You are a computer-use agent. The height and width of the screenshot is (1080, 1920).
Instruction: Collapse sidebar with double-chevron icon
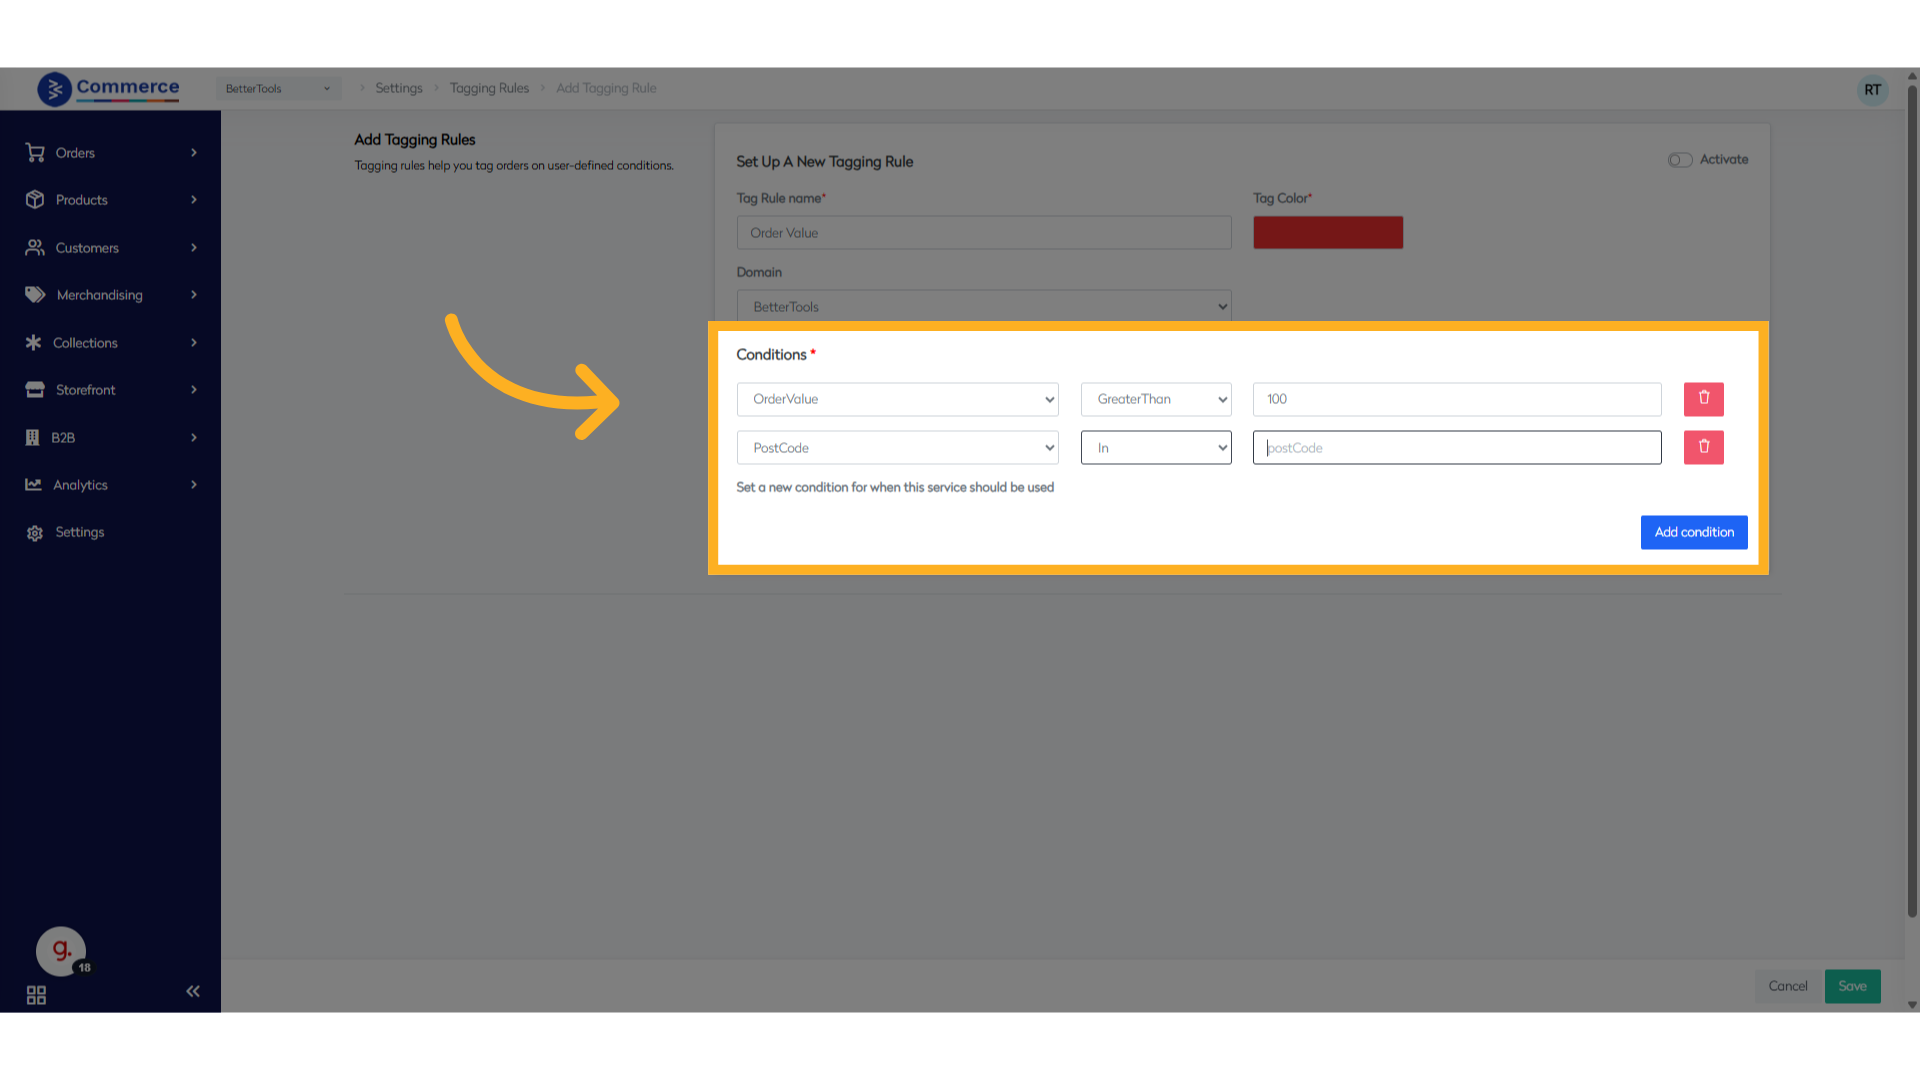click(193, 991)
